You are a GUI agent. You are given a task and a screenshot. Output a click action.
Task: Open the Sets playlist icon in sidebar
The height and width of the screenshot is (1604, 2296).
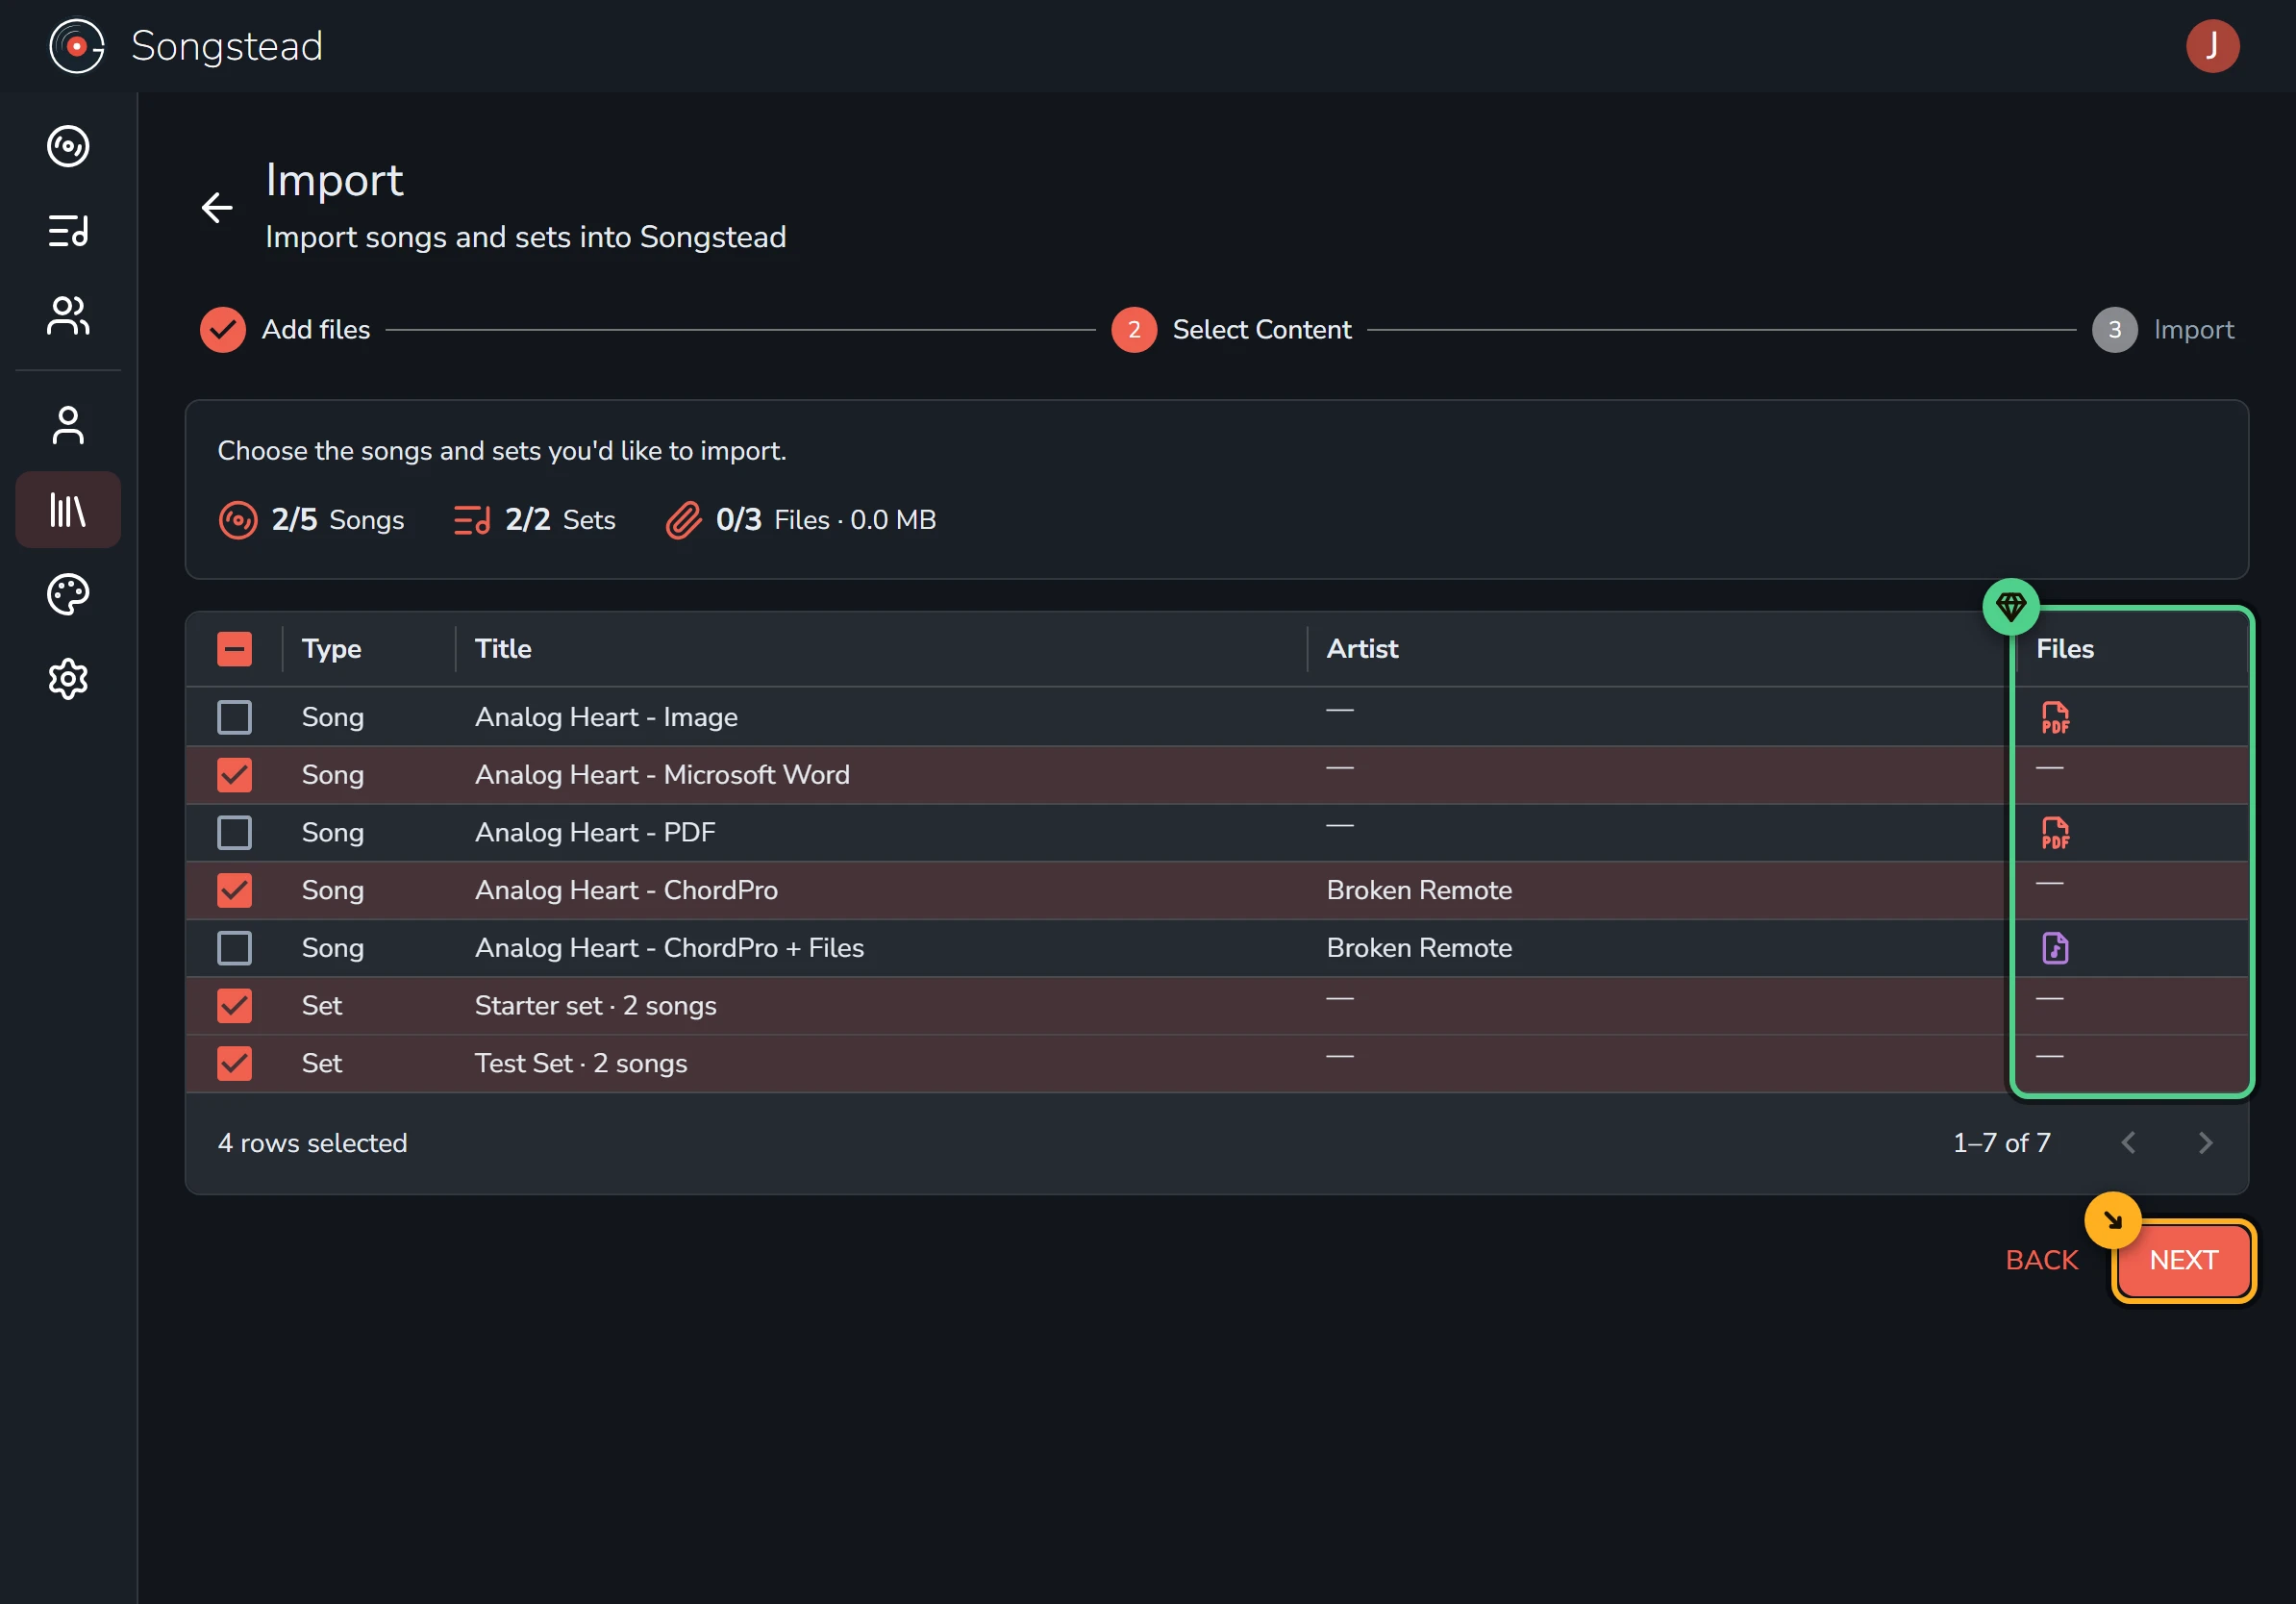(x=68, y=231)
